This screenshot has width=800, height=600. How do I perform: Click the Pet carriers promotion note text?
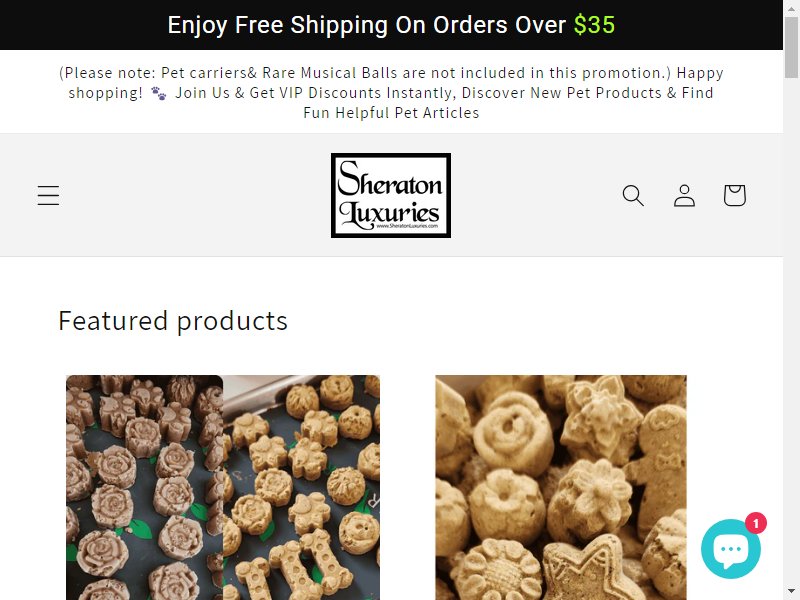click(x=365, y=73)
